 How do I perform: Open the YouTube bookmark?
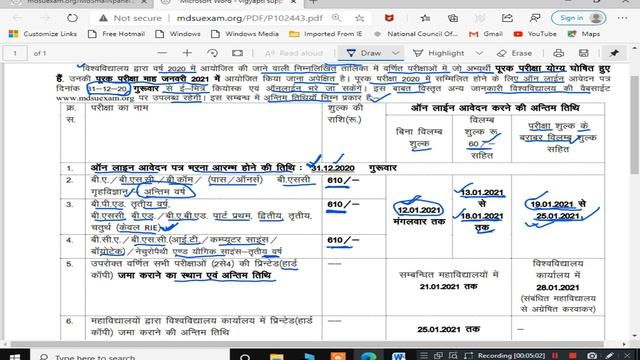click(x=535, y=34)
